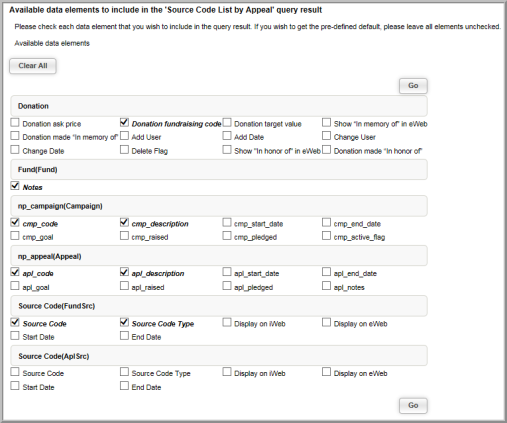
Task: Check the cmp_start_date checkbox
Action: point(227,222)
